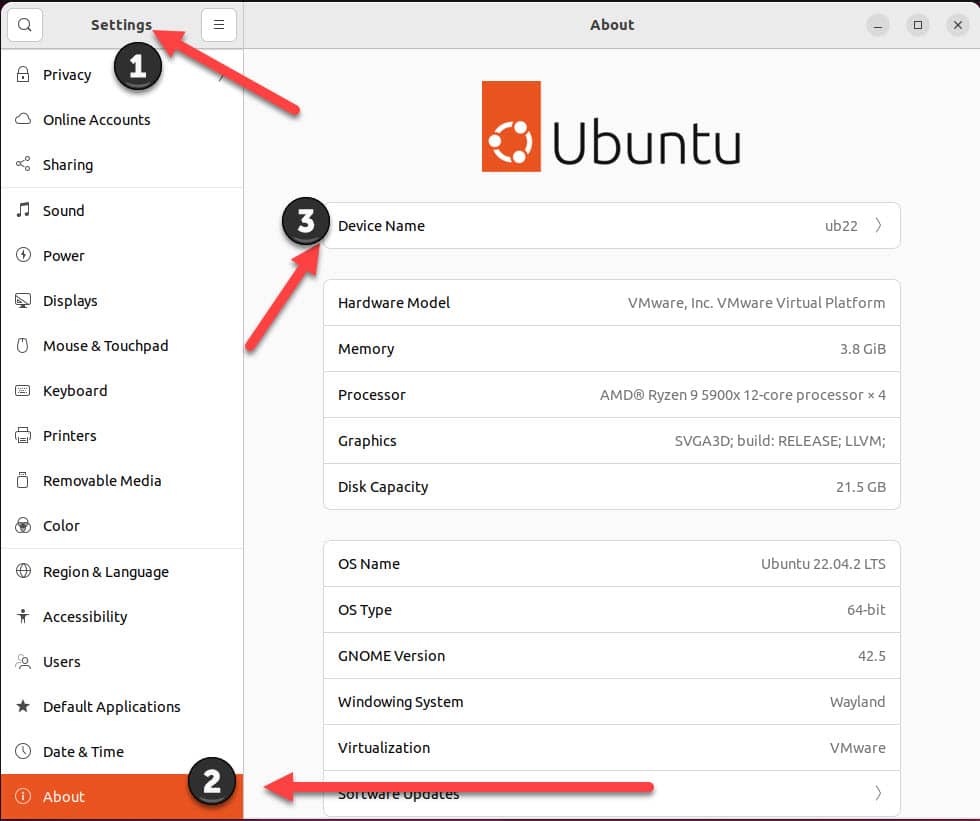Click the Accessibility person icon

(21, 616)
